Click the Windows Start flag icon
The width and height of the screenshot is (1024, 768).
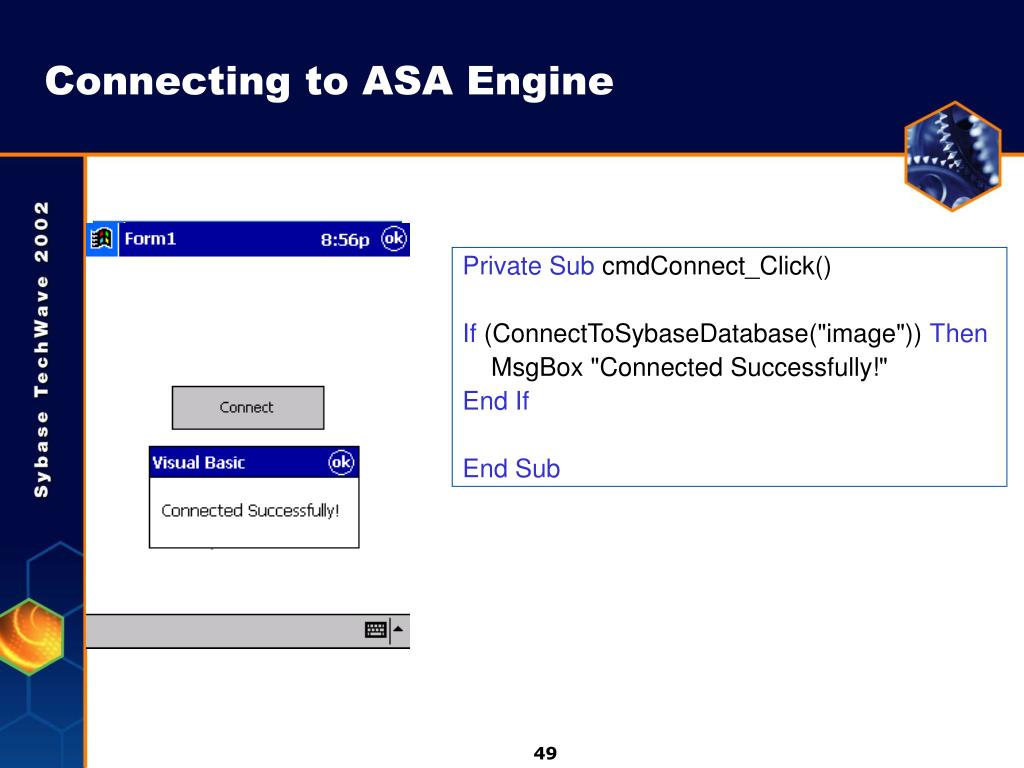pos(102,239)
